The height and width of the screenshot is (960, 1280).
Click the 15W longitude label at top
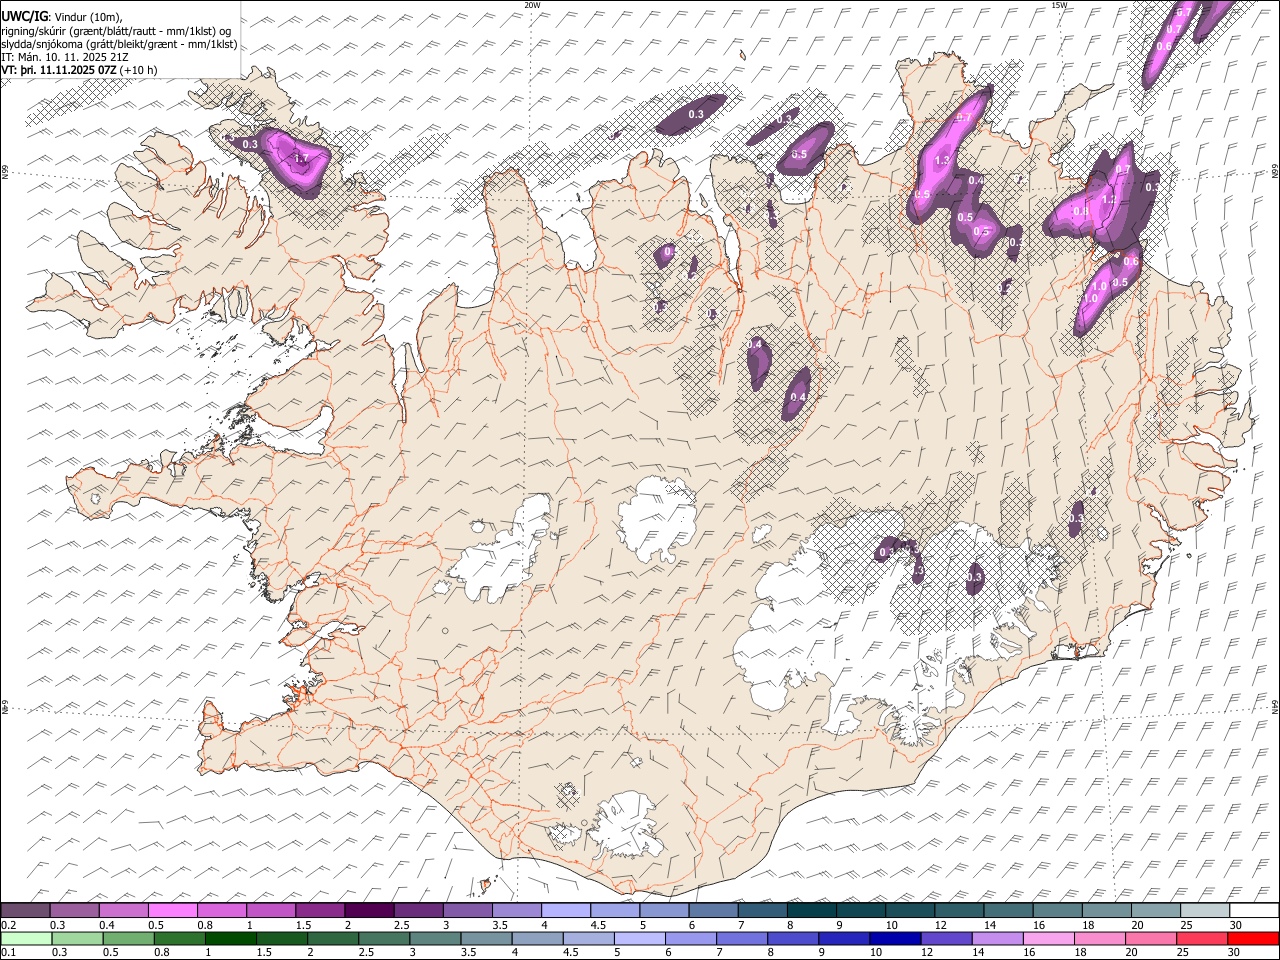[x=1059, y=5]
